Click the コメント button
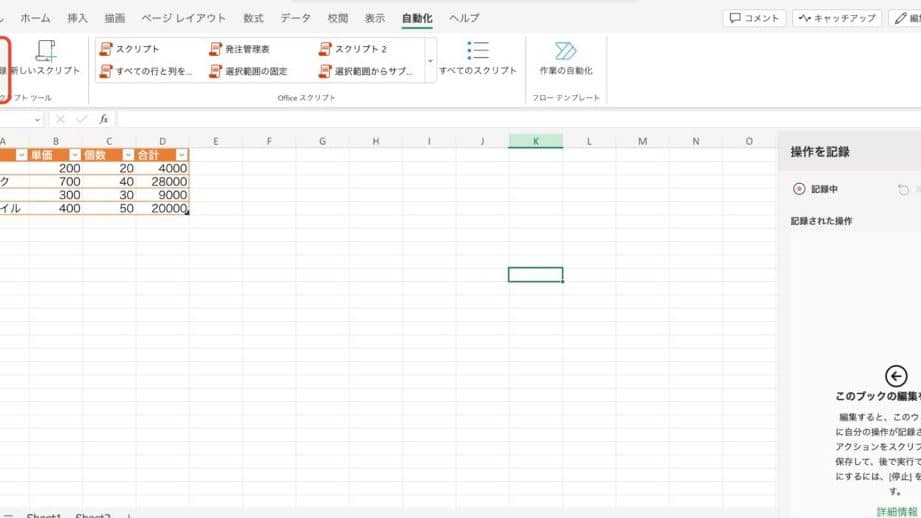This screenshot has width=921, height=518. point(754,18)
